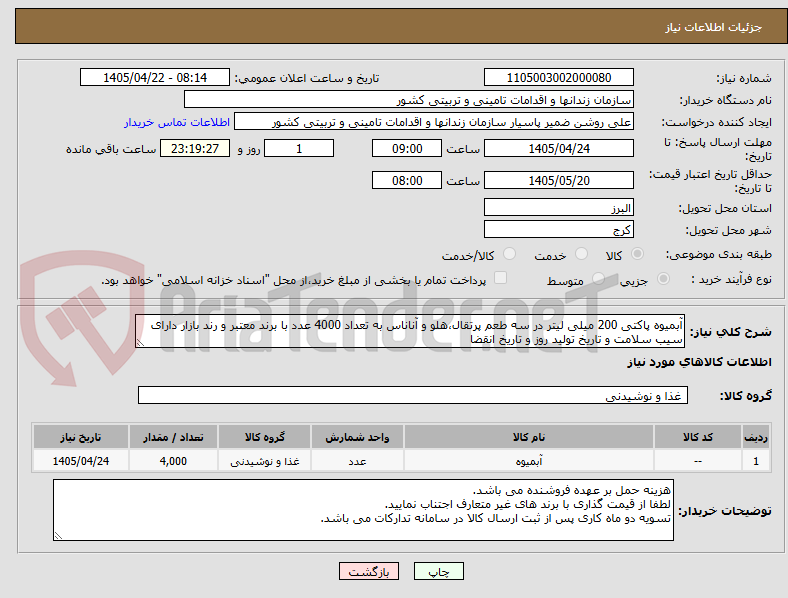This screenshot has height=598, width=788.
Task: Click the آبمیوه item name cell
Action: (529, 460)
